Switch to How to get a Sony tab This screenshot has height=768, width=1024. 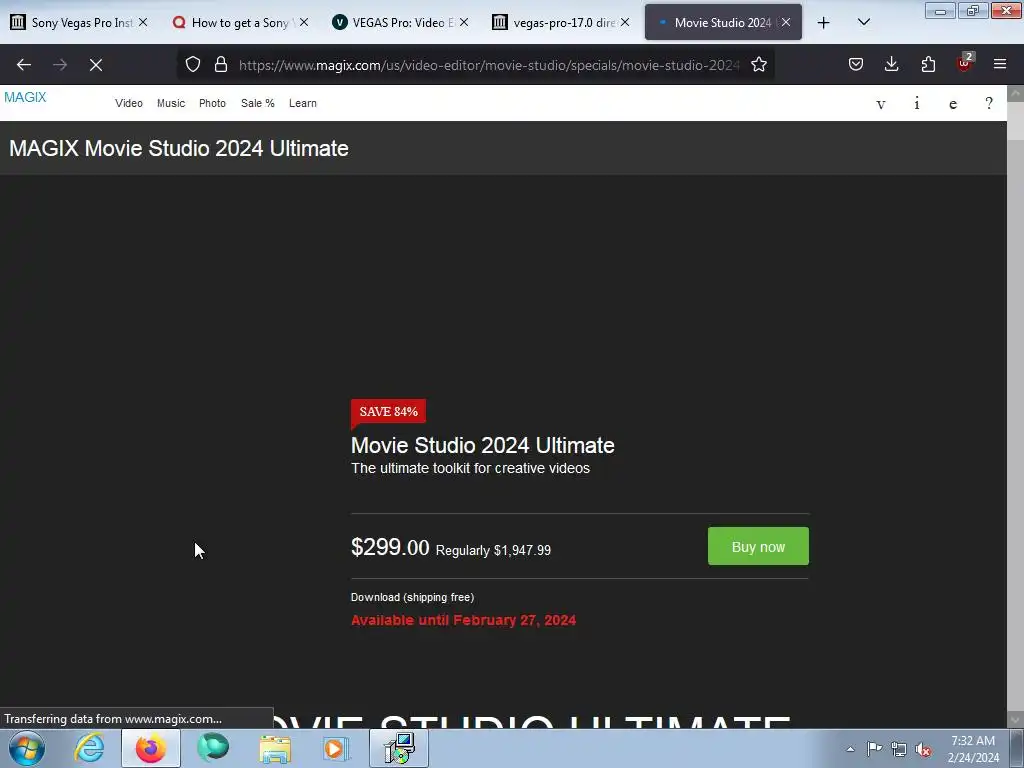(240, 23)
